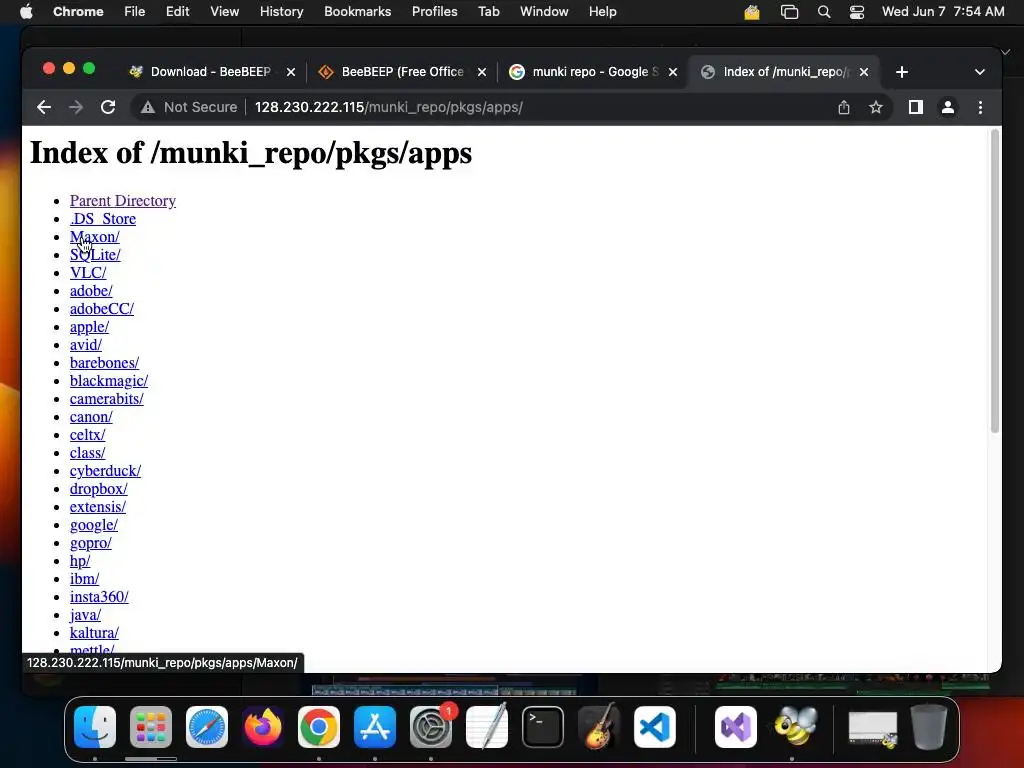Open GarageBand from the Dock
The height and width of the screenshot is (768, 1024).
tap(599, 727)
